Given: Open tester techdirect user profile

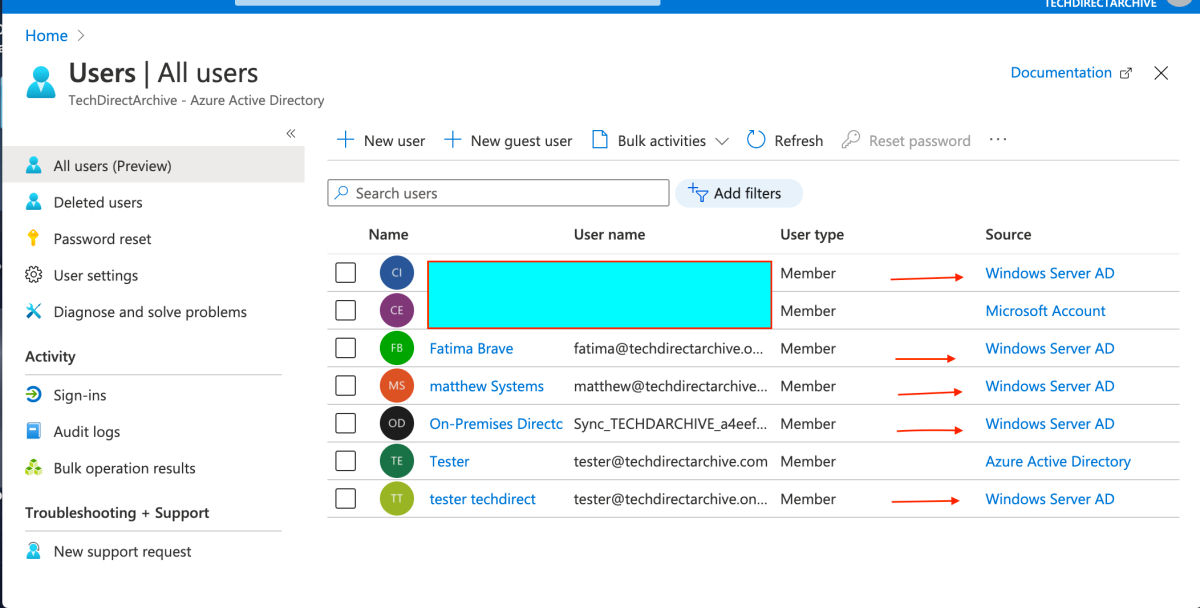Looking at the screenshot, I should click(x=482, y=499).
